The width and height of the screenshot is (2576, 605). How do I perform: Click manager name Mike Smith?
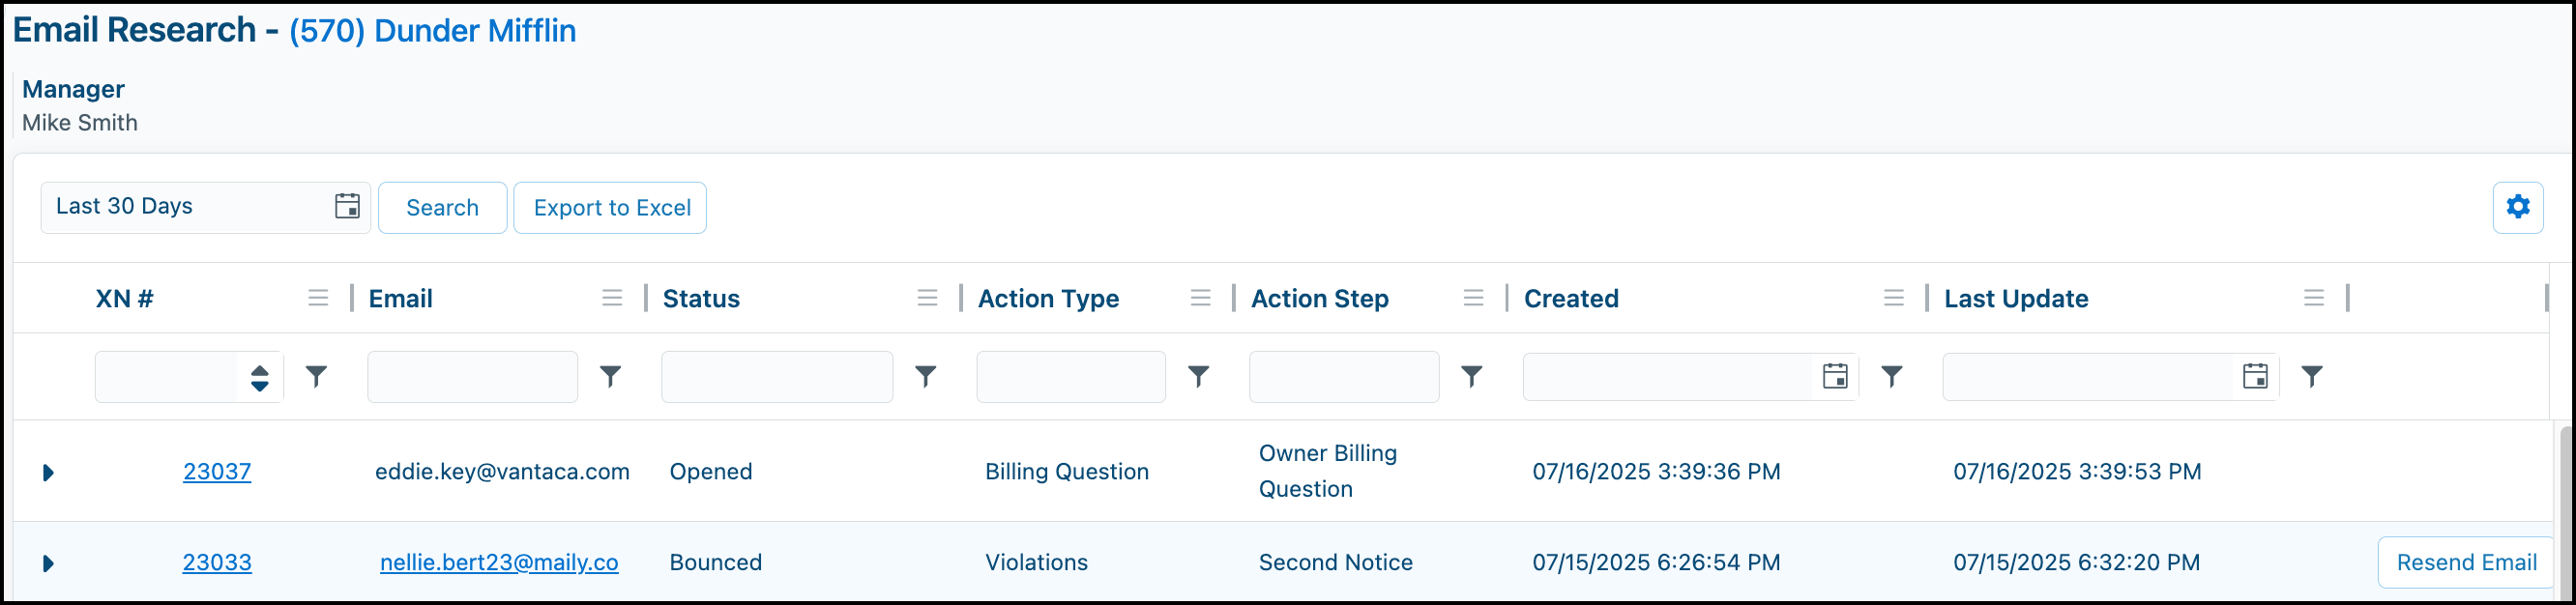tap(80, 122)
